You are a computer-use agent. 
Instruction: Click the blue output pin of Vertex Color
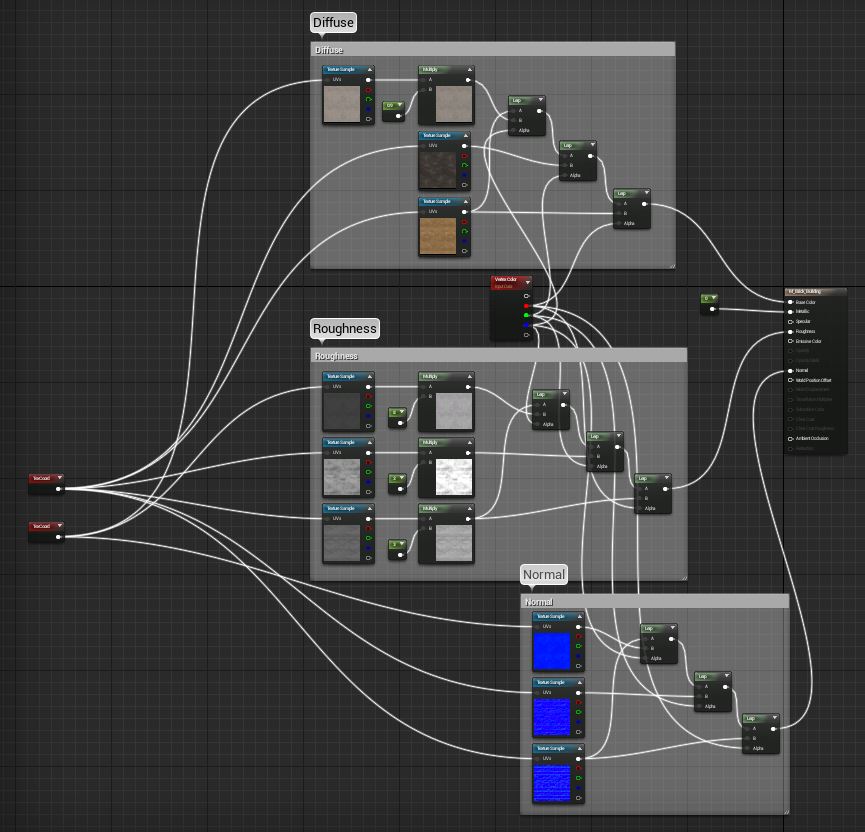click(526, 325)
